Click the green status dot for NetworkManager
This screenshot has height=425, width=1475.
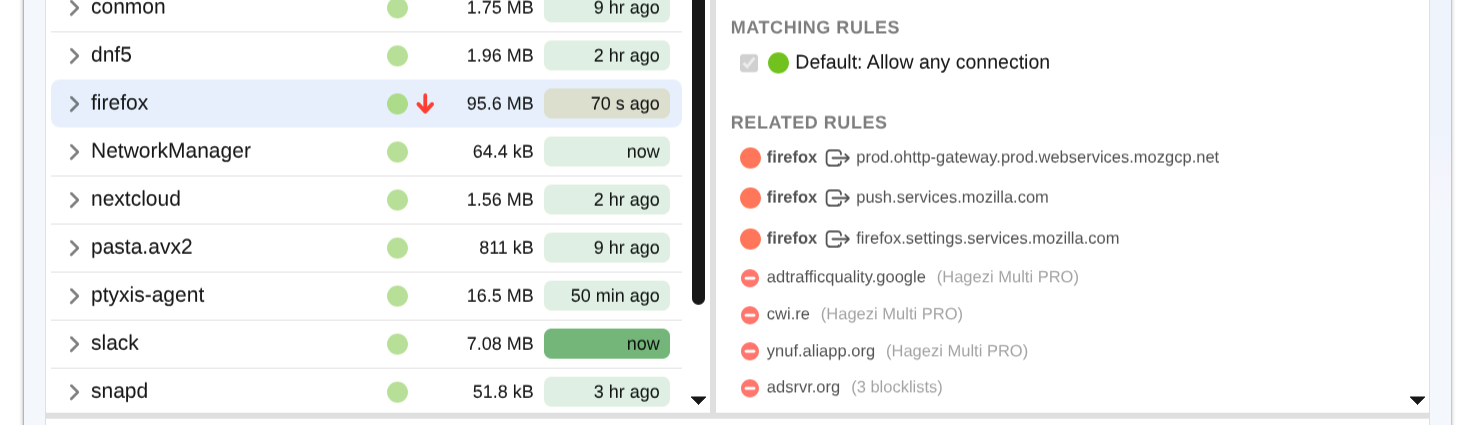[398, 152]
